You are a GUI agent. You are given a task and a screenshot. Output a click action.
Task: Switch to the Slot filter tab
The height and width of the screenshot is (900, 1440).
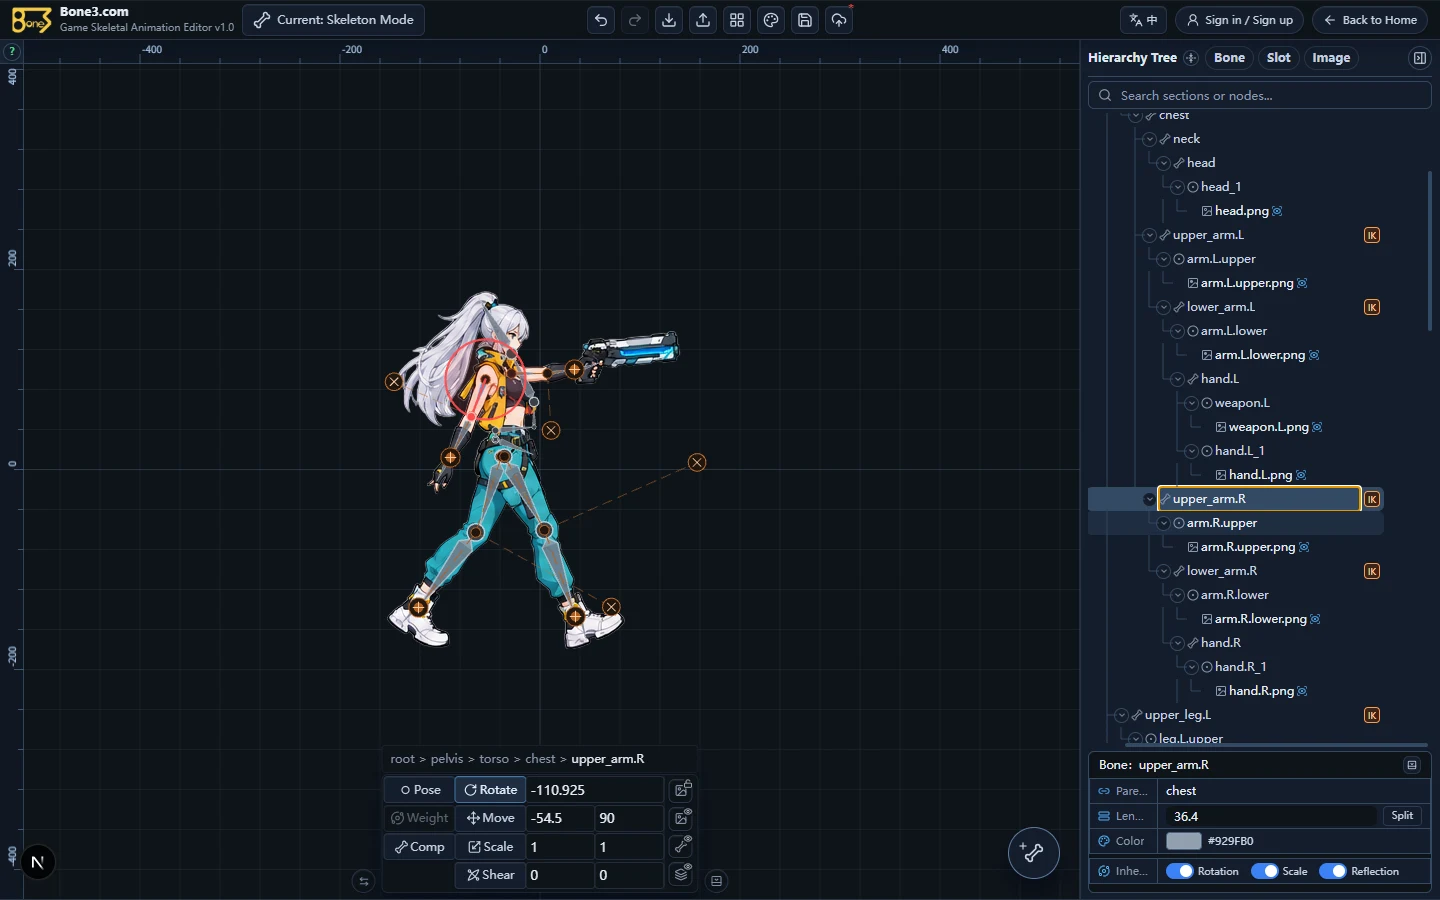[x=1278, y=58]
